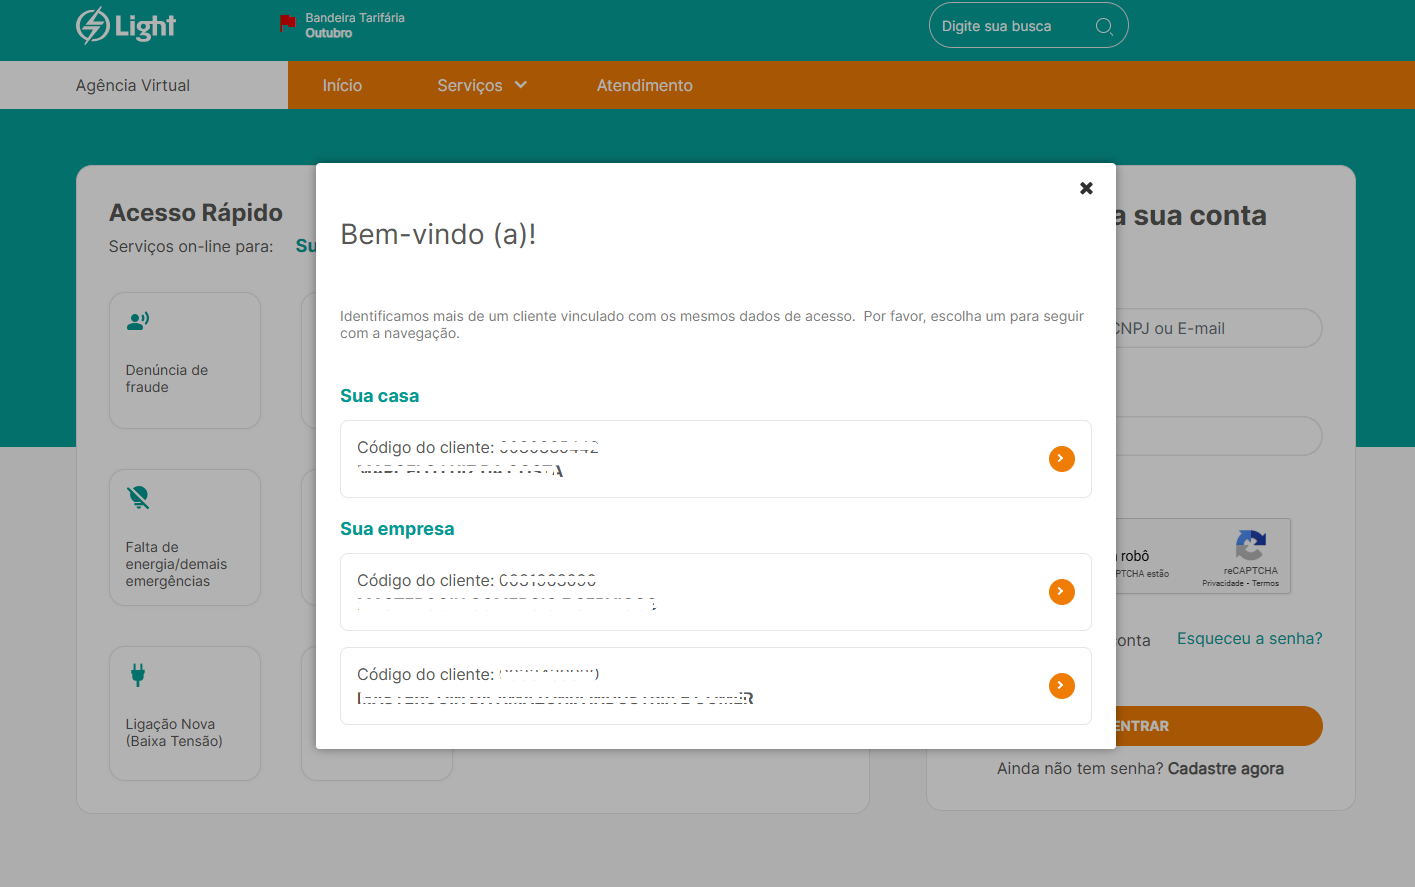Click the Light logo in header

pyautogui.click(x=126, y=26)
